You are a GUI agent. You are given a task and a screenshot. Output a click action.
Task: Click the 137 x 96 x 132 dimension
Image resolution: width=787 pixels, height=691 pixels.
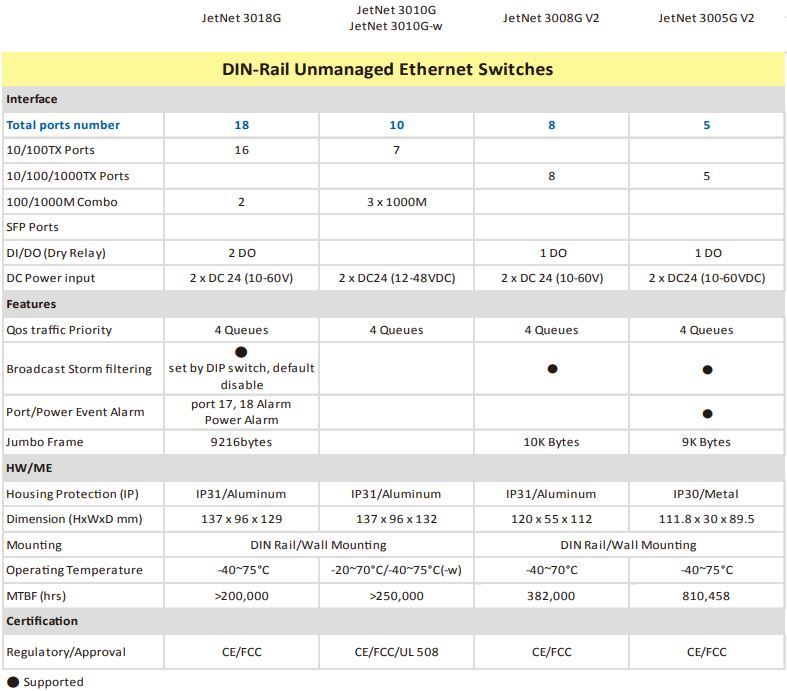(x=397, y=519)
